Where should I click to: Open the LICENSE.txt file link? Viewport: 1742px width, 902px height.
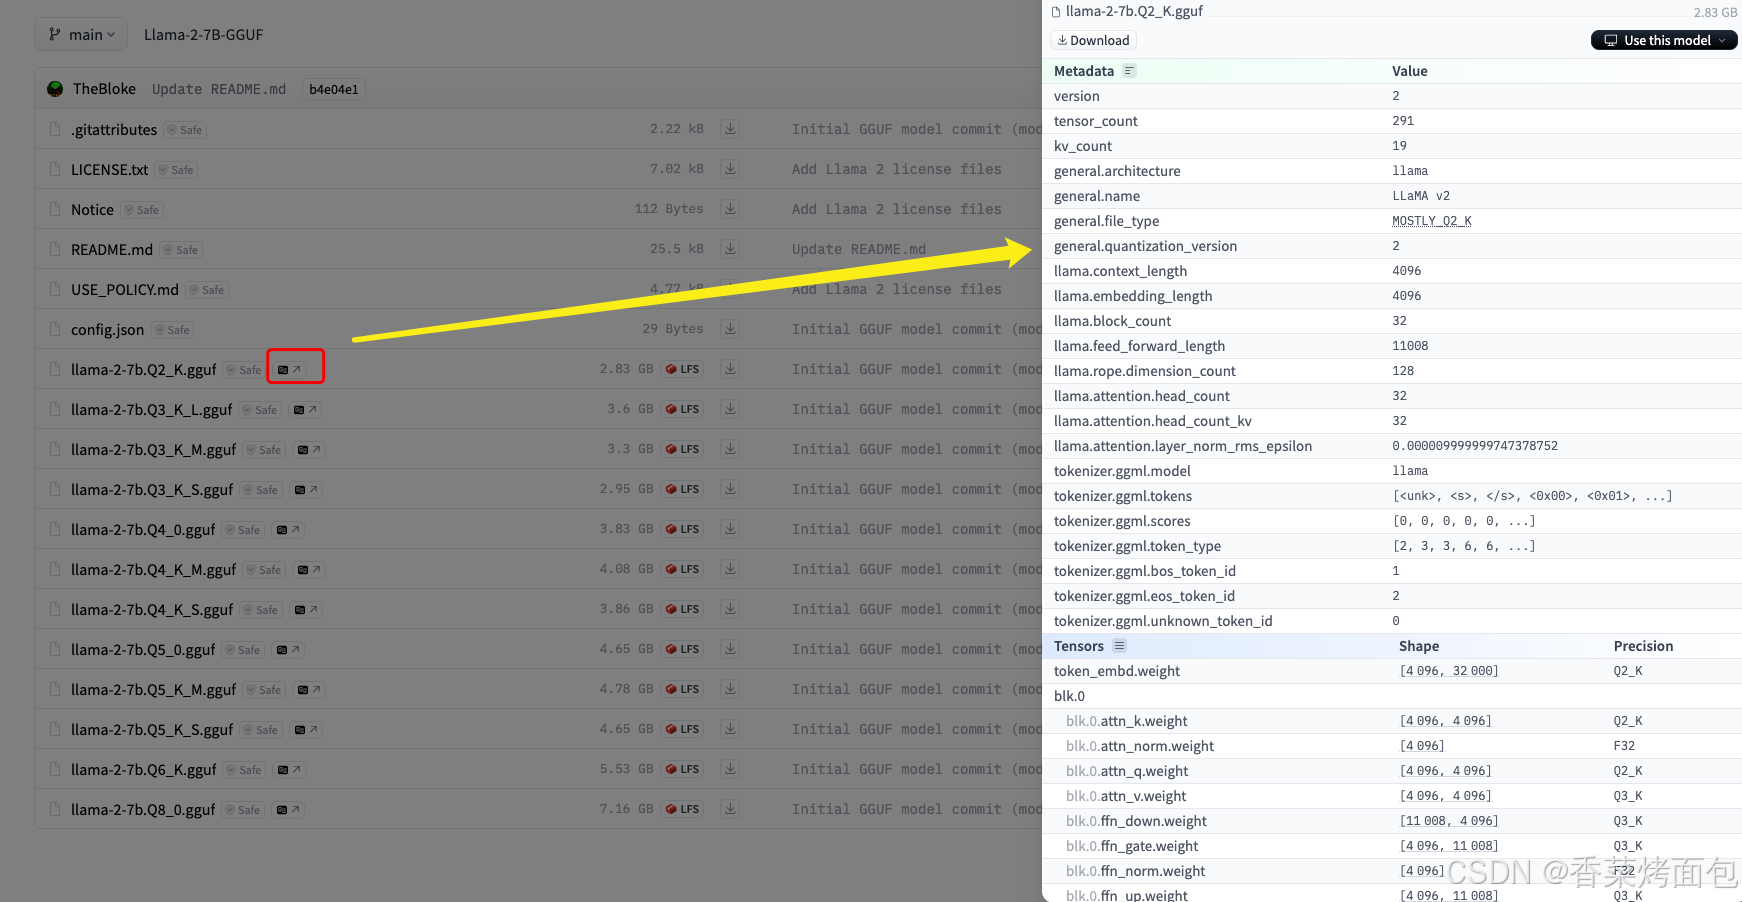click(109, 170)
